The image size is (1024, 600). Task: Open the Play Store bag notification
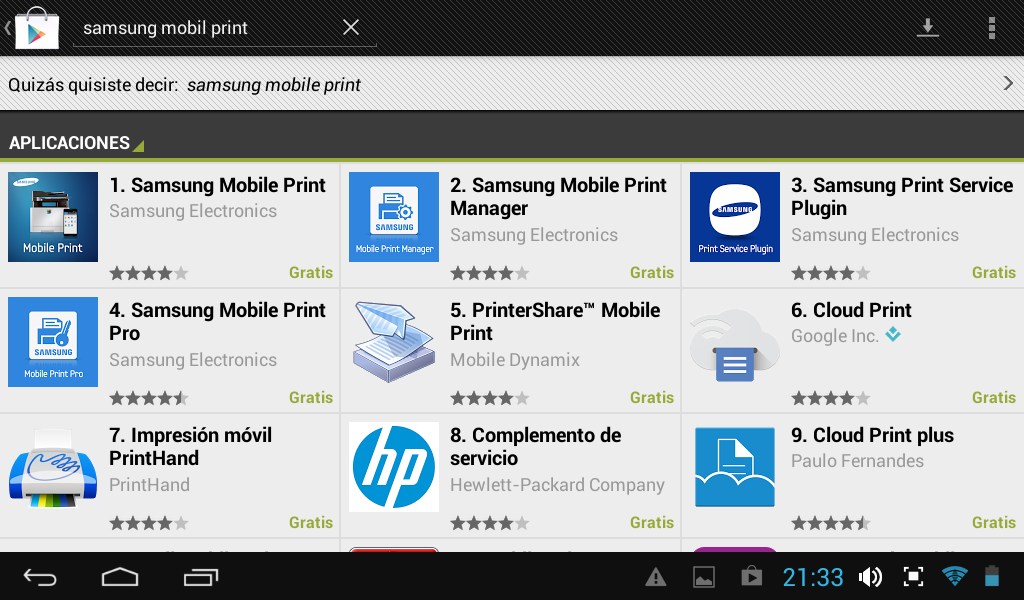pos(752,576)
